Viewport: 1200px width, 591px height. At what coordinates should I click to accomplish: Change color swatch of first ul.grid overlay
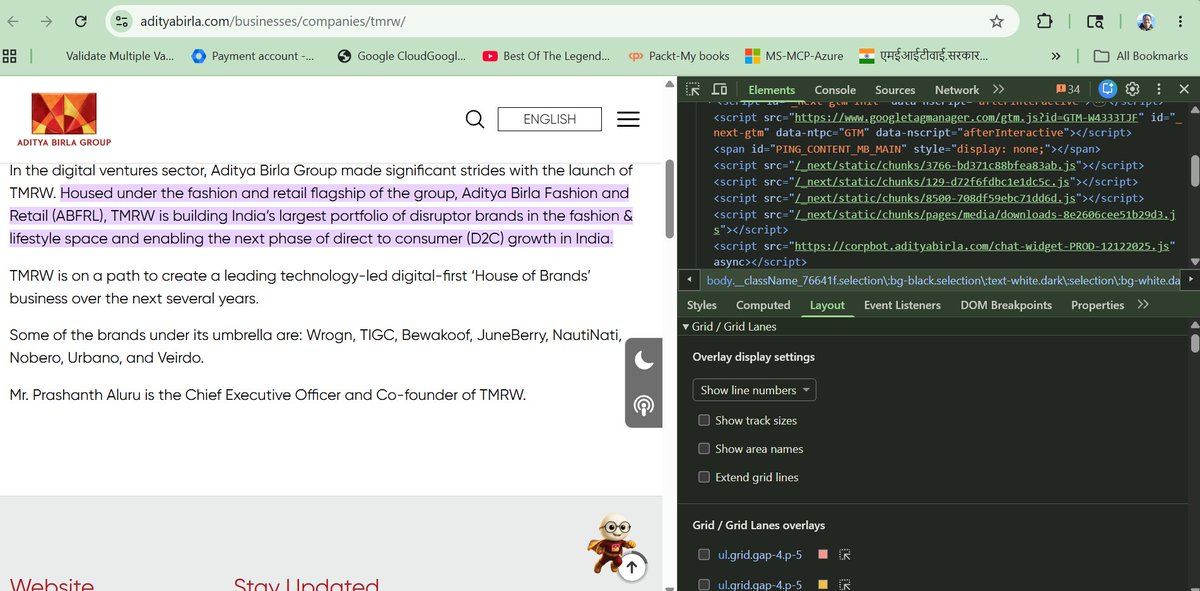tap(823, 555)
